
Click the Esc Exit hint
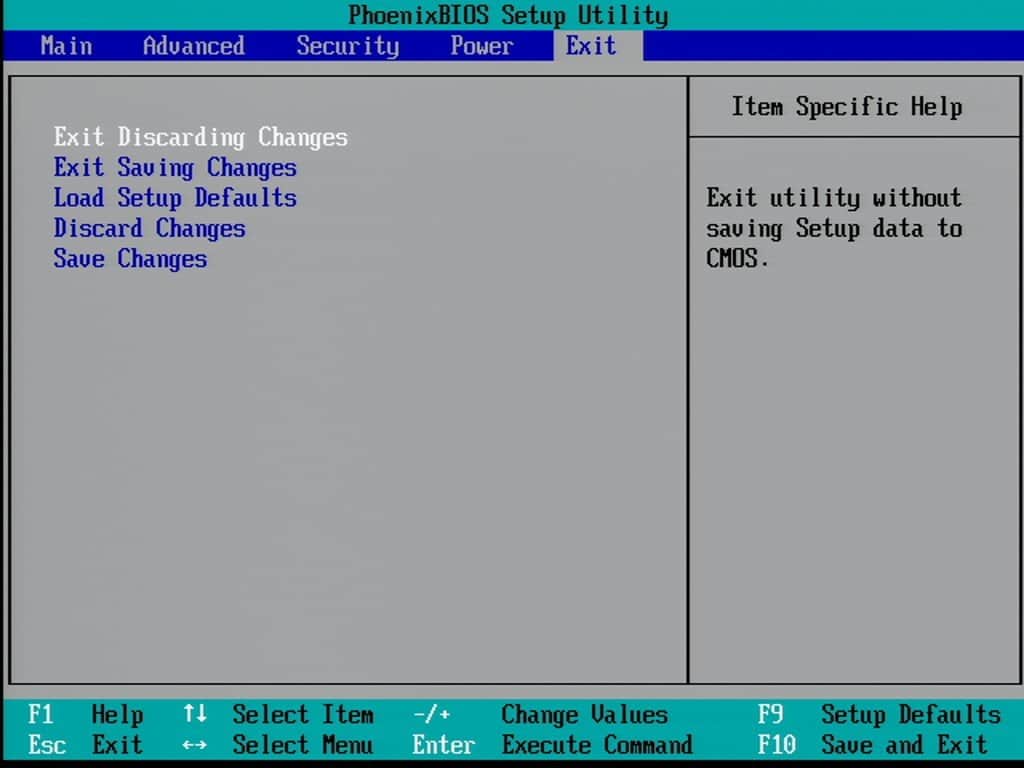(x=86, y=744)
